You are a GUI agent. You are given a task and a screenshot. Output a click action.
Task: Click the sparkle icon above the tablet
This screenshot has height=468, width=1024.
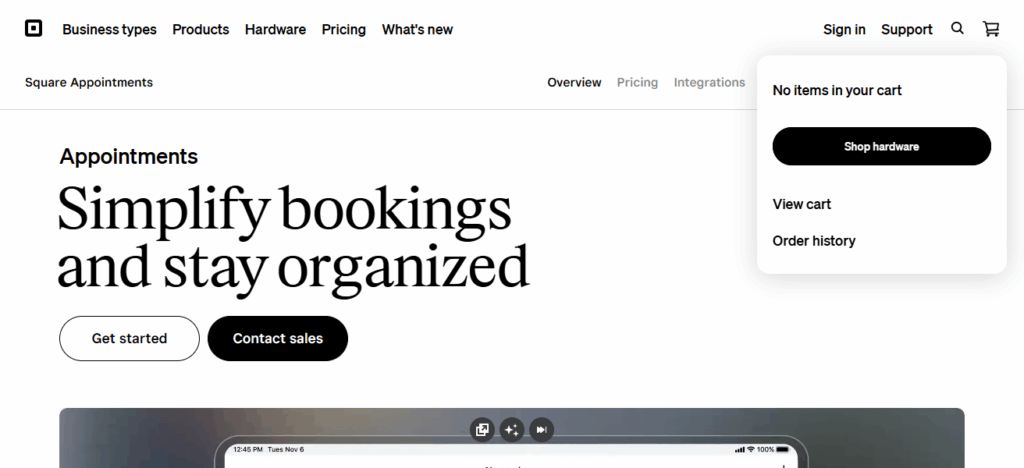512,429
